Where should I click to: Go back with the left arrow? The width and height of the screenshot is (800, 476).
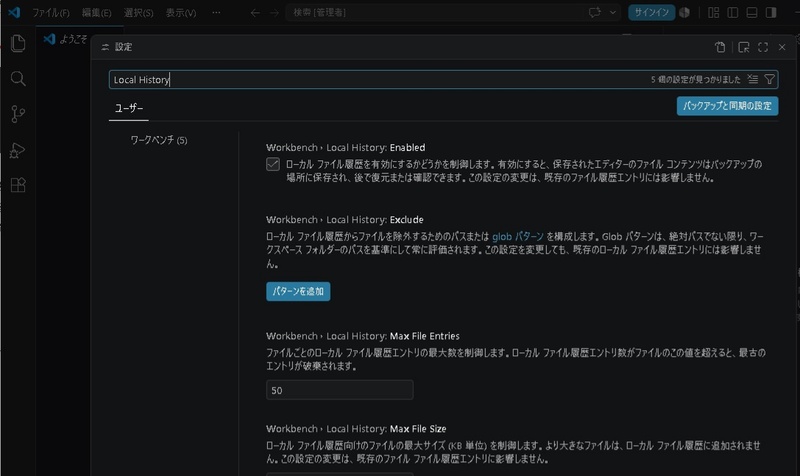255,13
